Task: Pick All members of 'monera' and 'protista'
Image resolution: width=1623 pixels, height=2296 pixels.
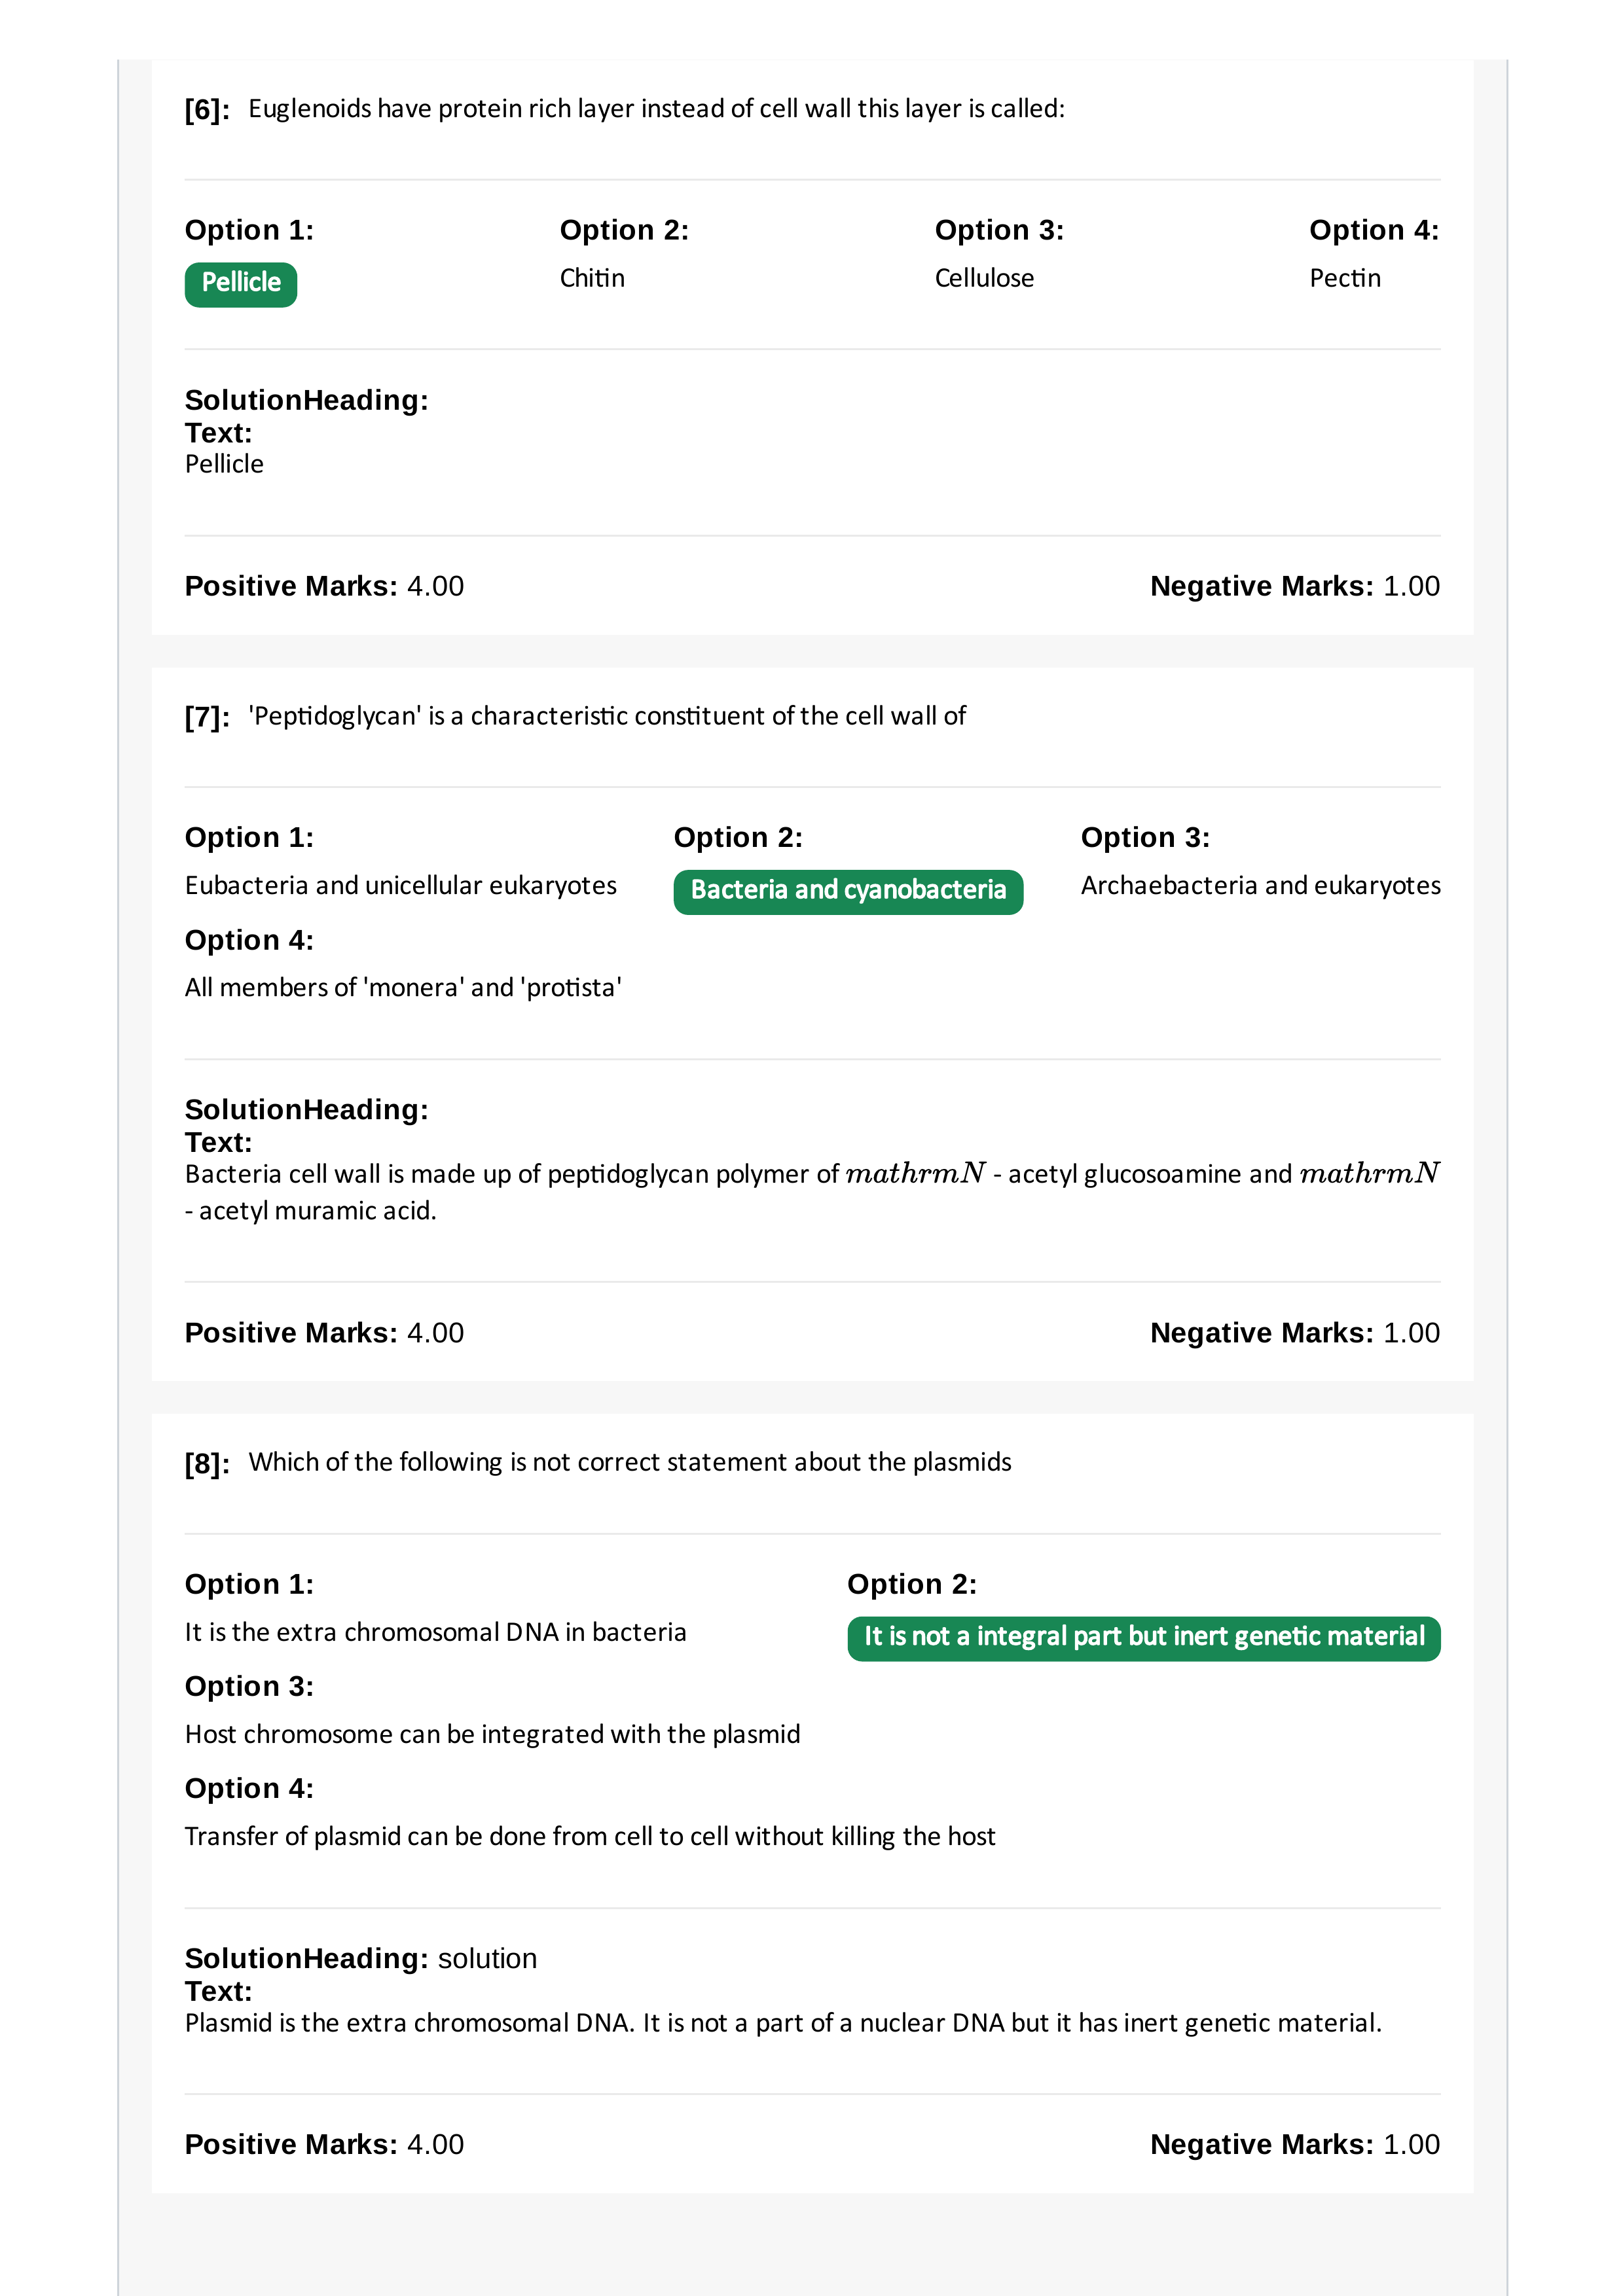Action: point(403,988)
